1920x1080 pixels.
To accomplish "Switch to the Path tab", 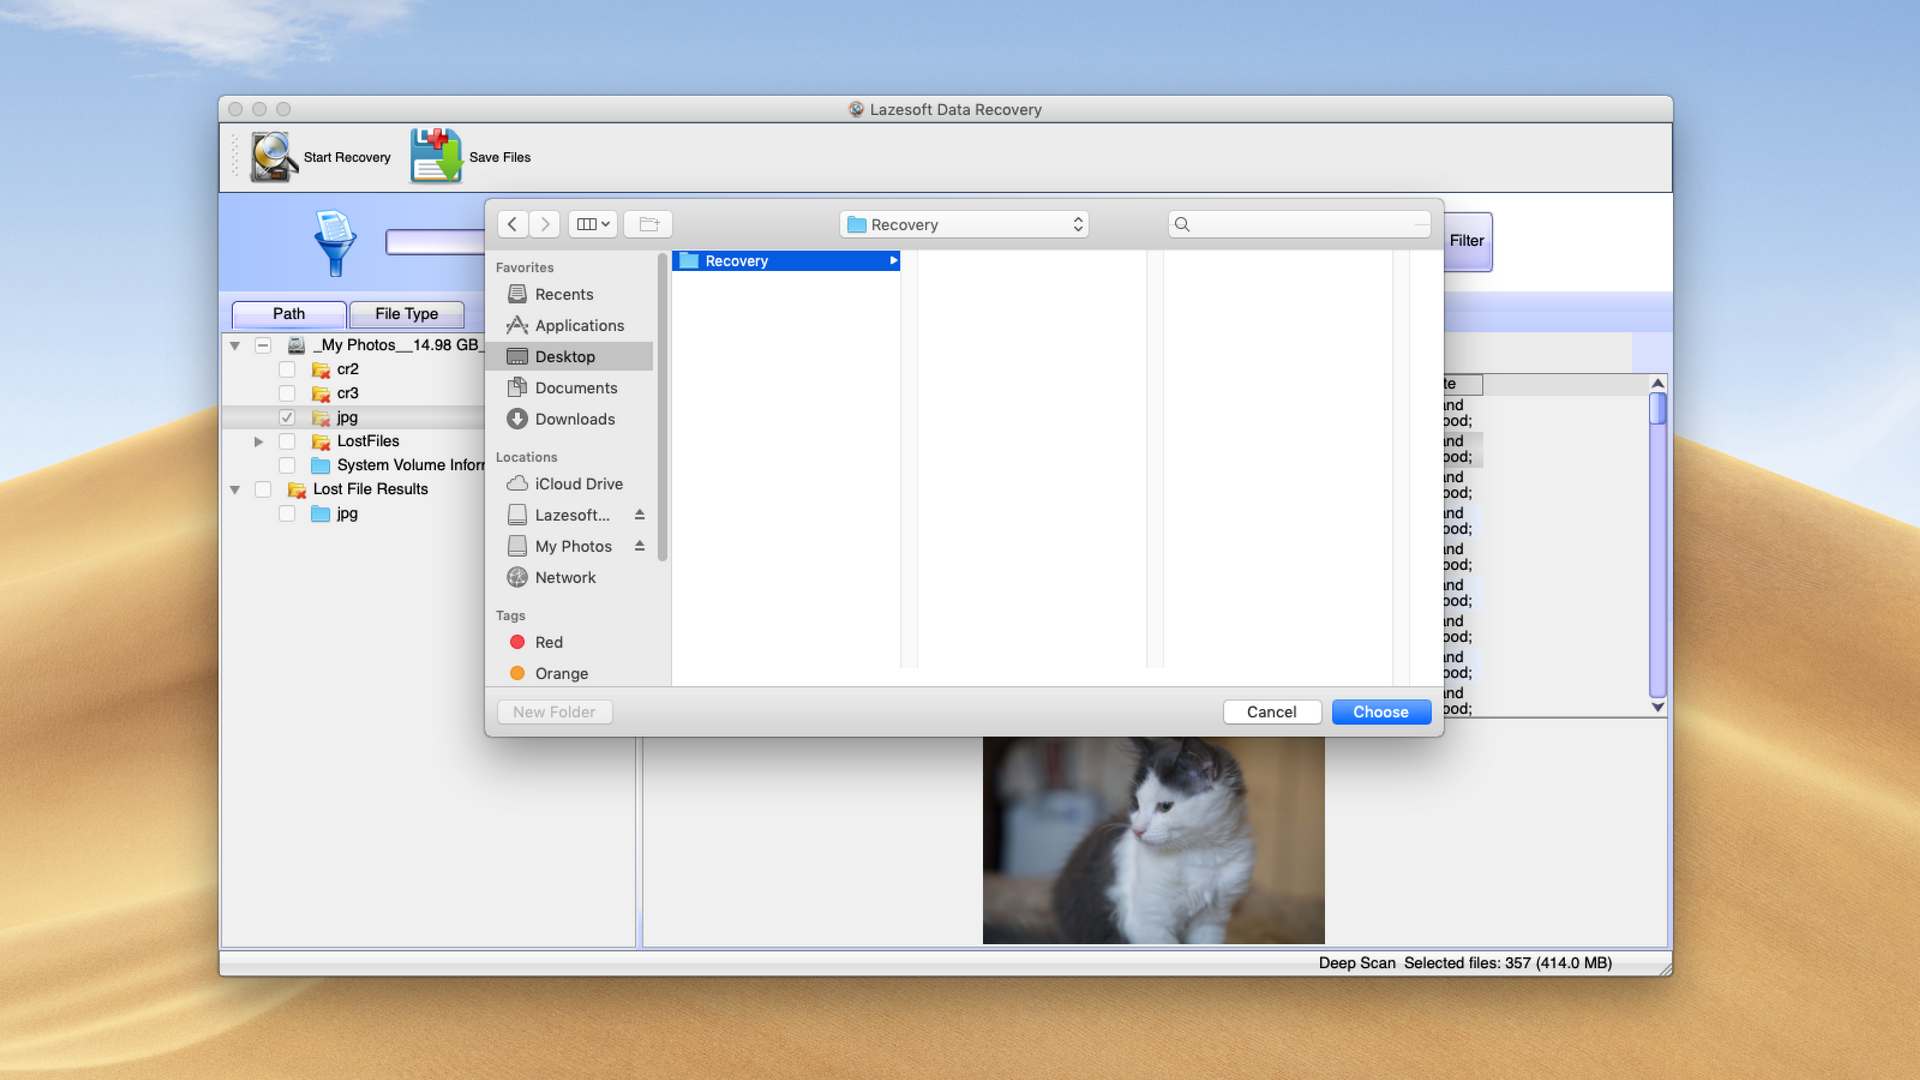I will [289, 314].
